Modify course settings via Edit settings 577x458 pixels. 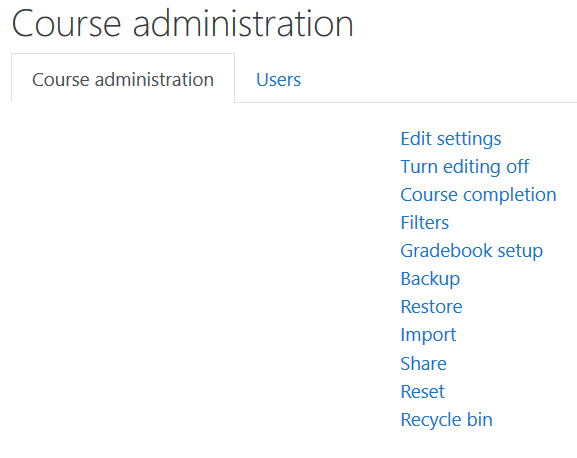click(451, 139)
